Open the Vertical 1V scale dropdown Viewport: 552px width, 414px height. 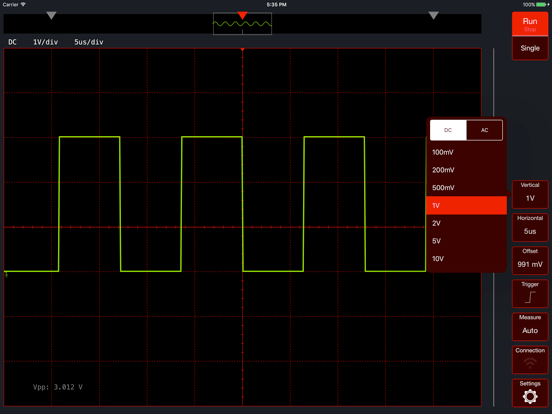tap(530, 194)
